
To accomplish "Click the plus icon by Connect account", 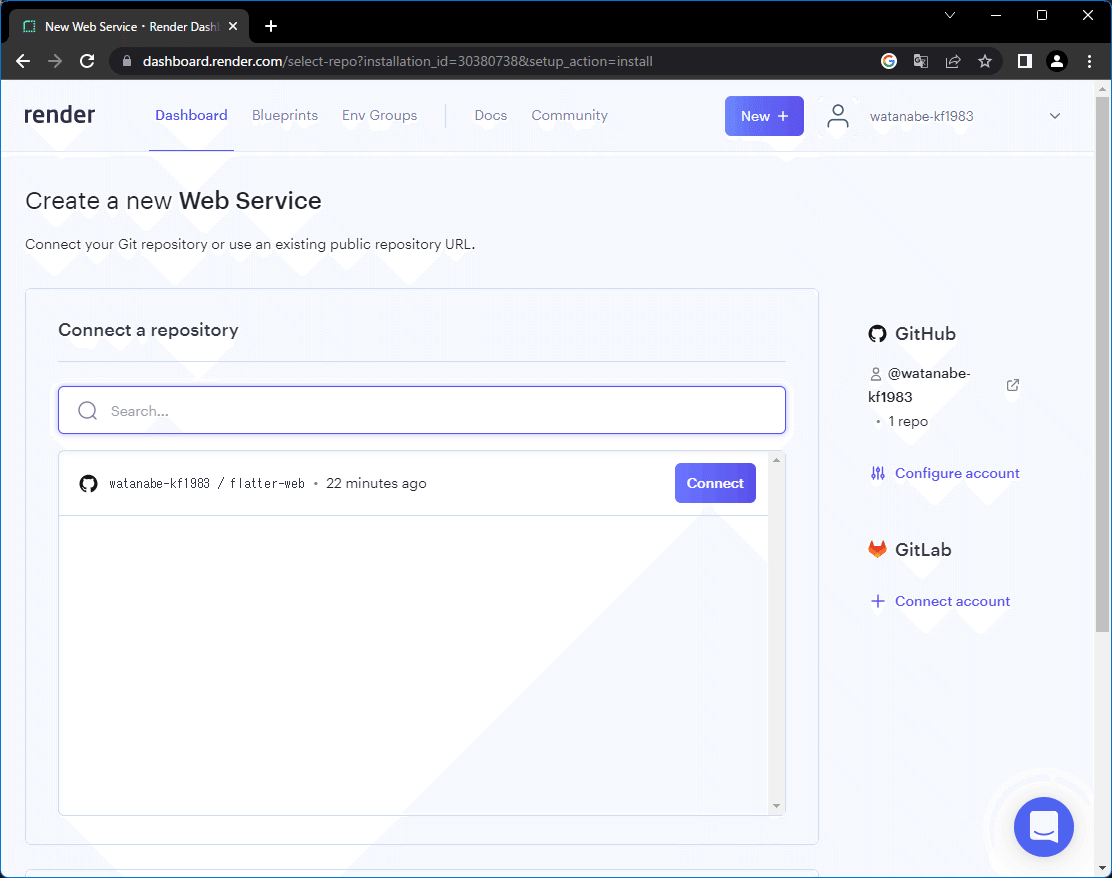I will pyautogui.click(x=878, y=601).
